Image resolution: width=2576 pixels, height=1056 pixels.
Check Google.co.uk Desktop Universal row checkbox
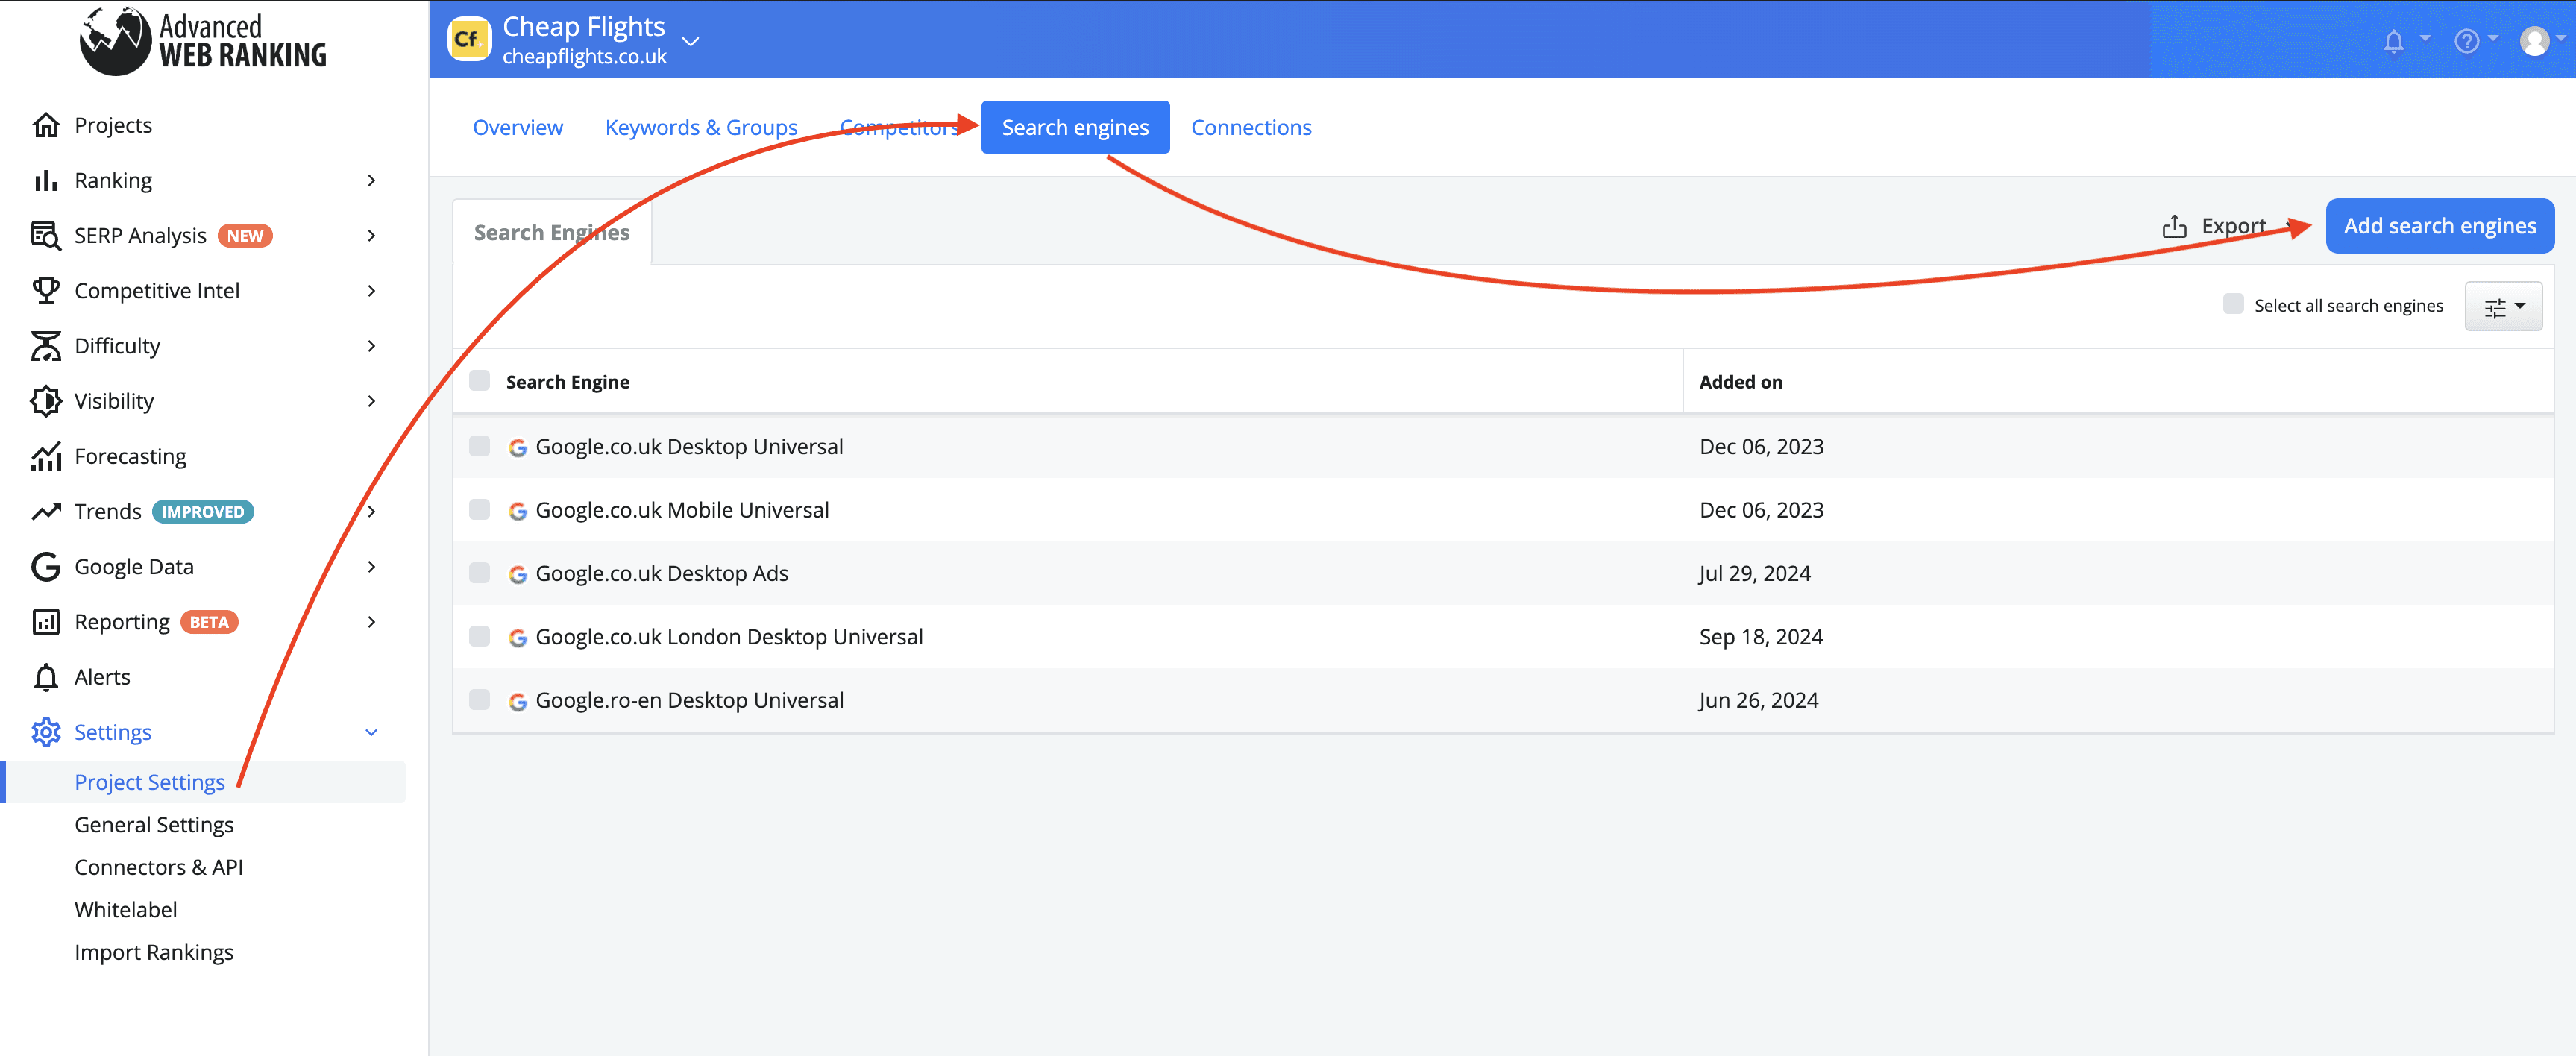(480, 446)
